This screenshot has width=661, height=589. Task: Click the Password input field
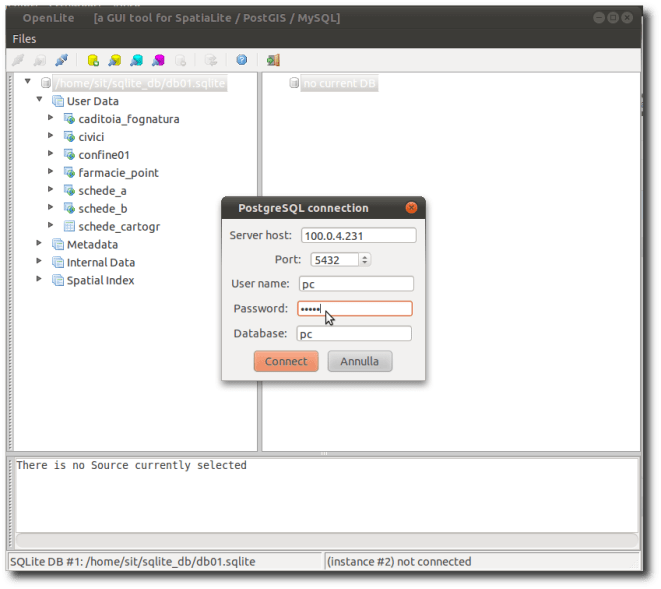point(355,309)
